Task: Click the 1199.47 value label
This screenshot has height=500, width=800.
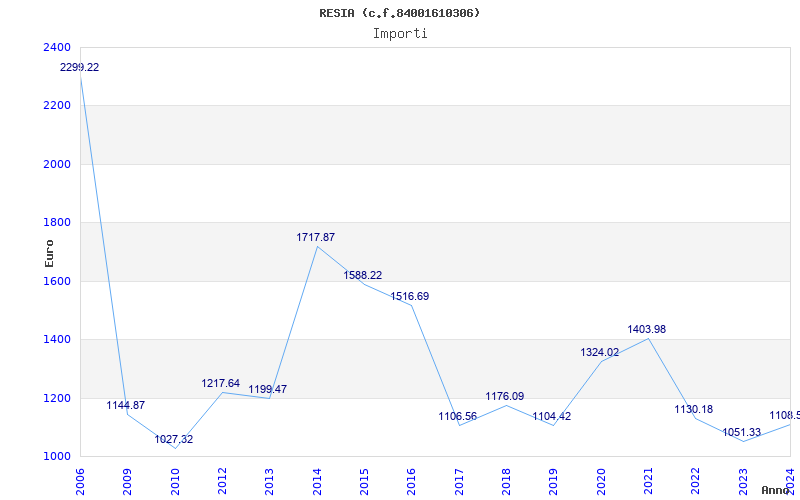Action: [x=268, y=389]
